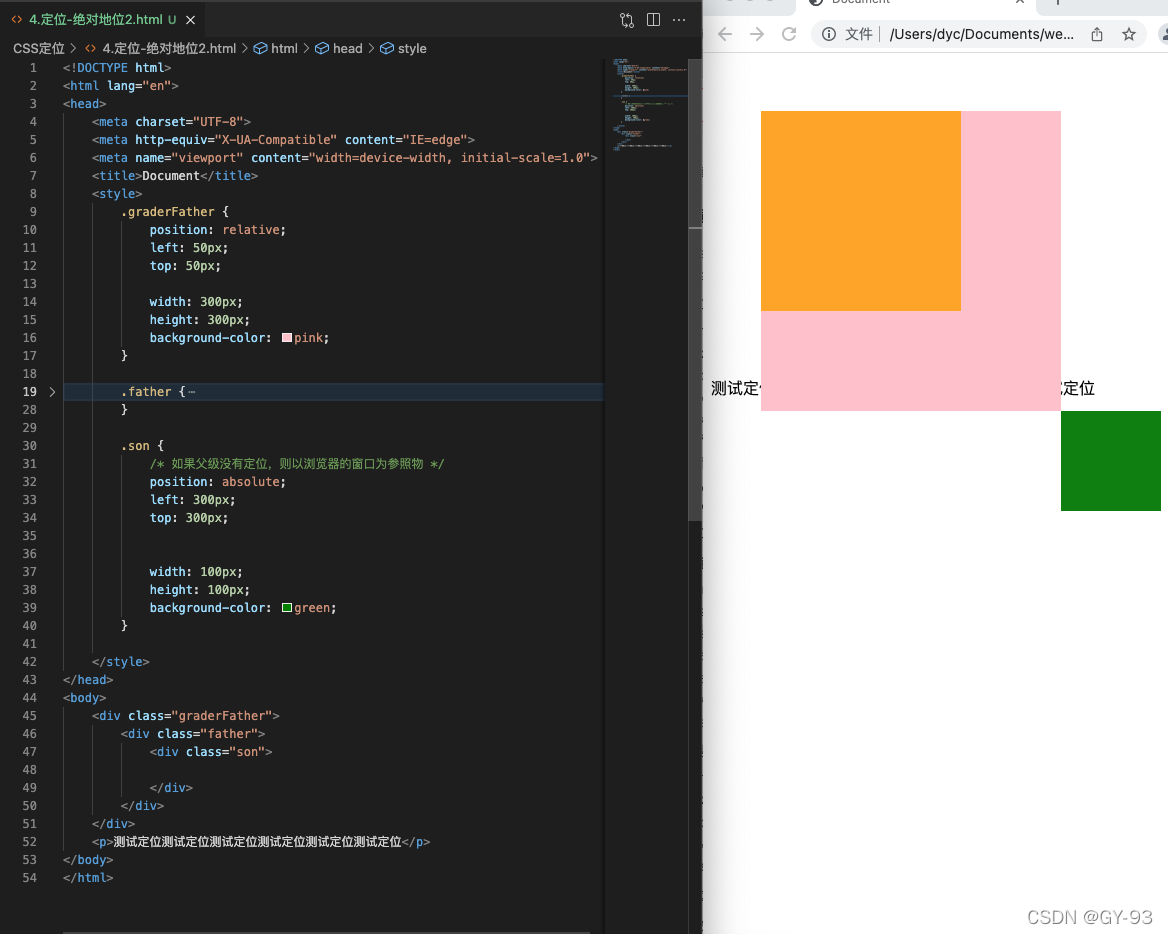
Task: Share this page from address bar
Action: point(1096,34)
